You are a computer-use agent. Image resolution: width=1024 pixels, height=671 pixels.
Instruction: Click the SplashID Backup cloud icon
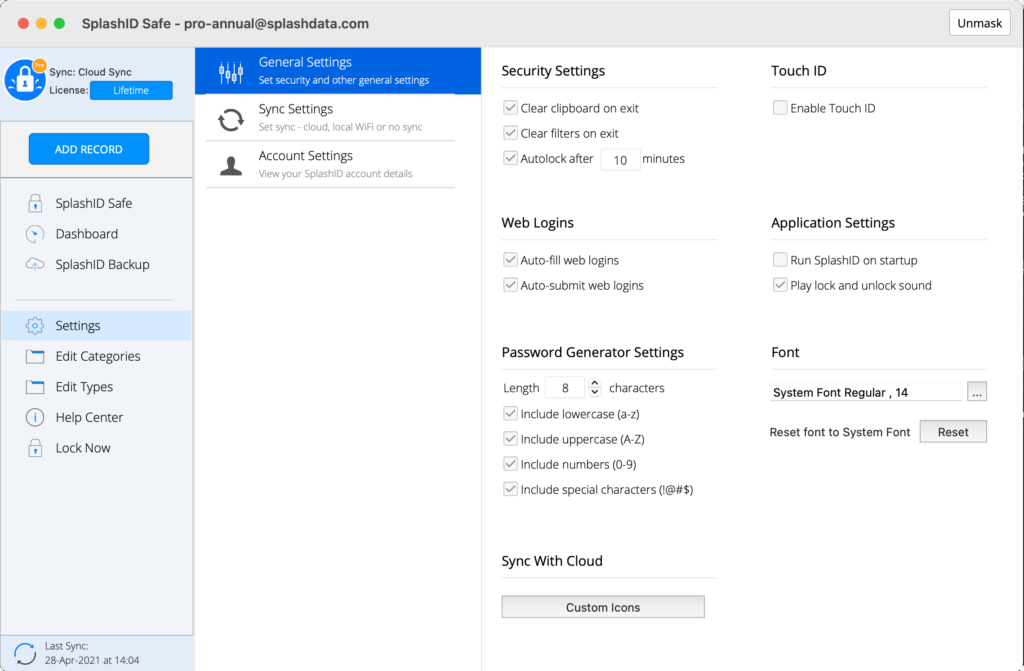35,265
